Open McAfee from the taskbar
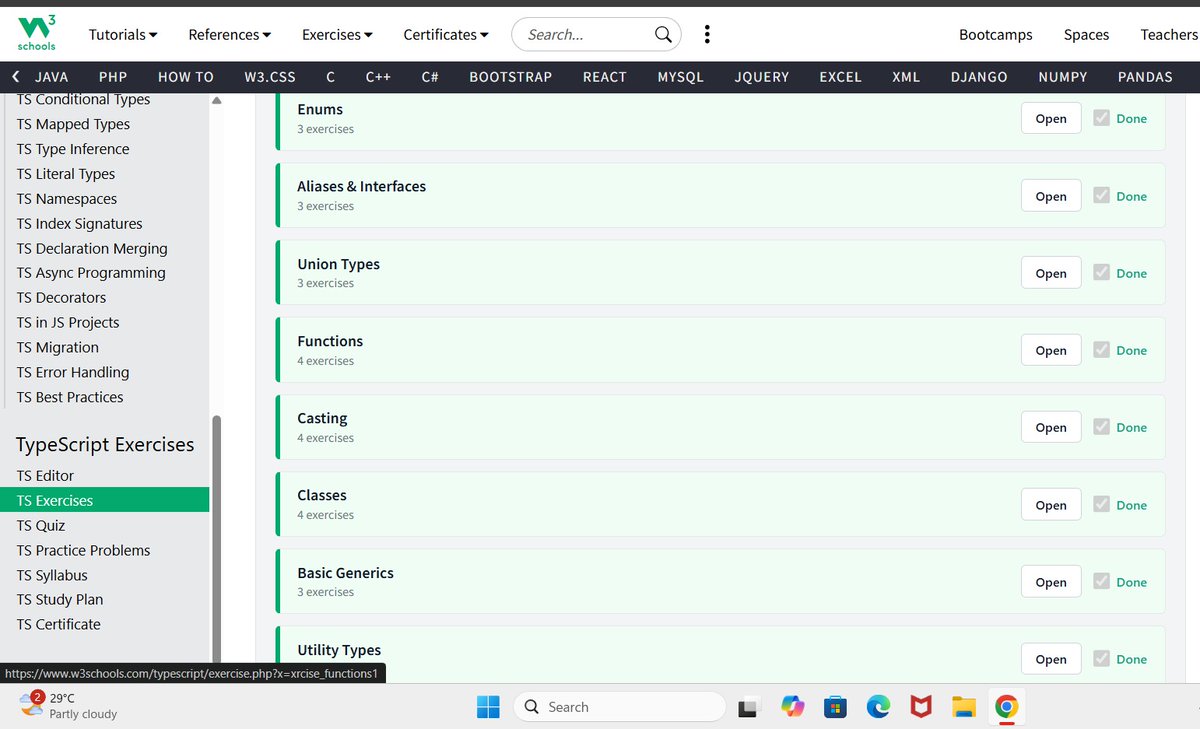 (921, 707)
